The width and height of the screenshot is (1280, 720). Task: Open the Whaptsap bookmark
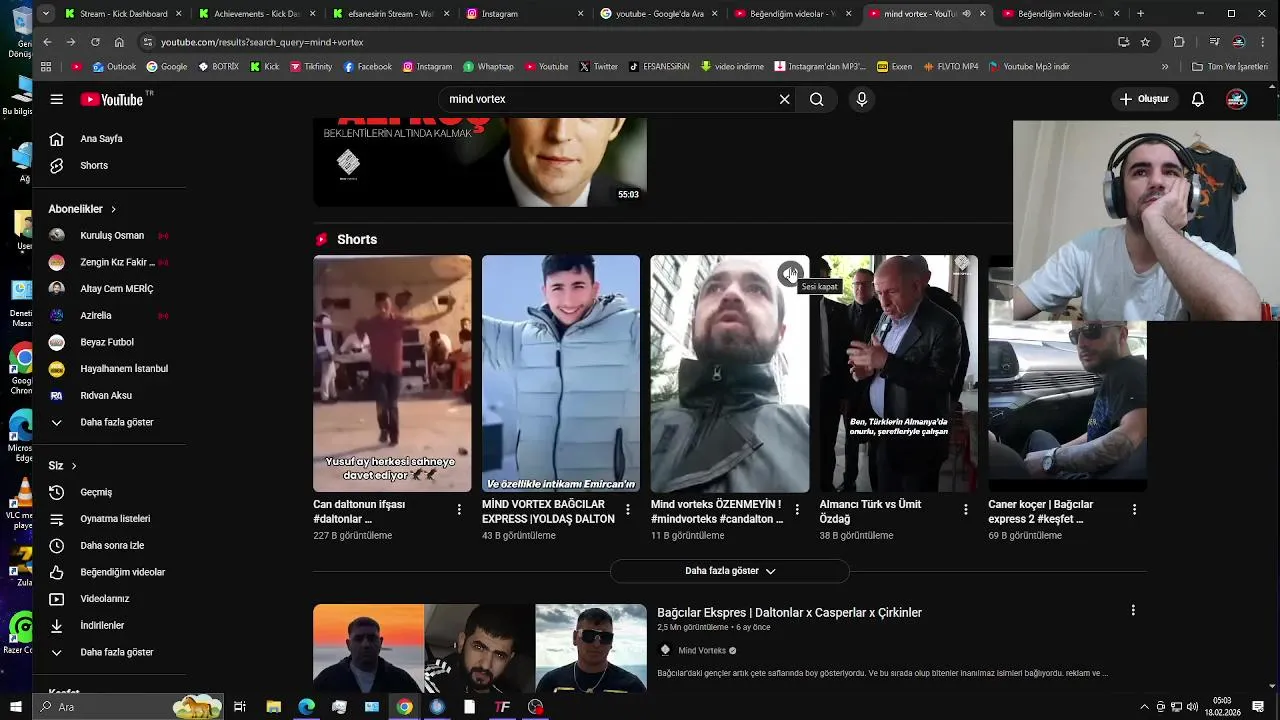[488, 67]
